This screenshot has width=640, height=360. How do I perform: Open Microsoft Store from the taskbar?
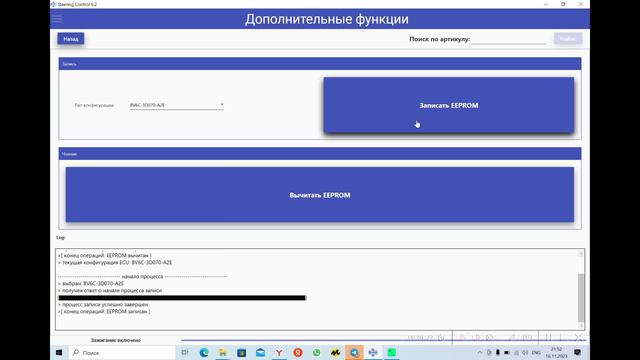(242, 353)
